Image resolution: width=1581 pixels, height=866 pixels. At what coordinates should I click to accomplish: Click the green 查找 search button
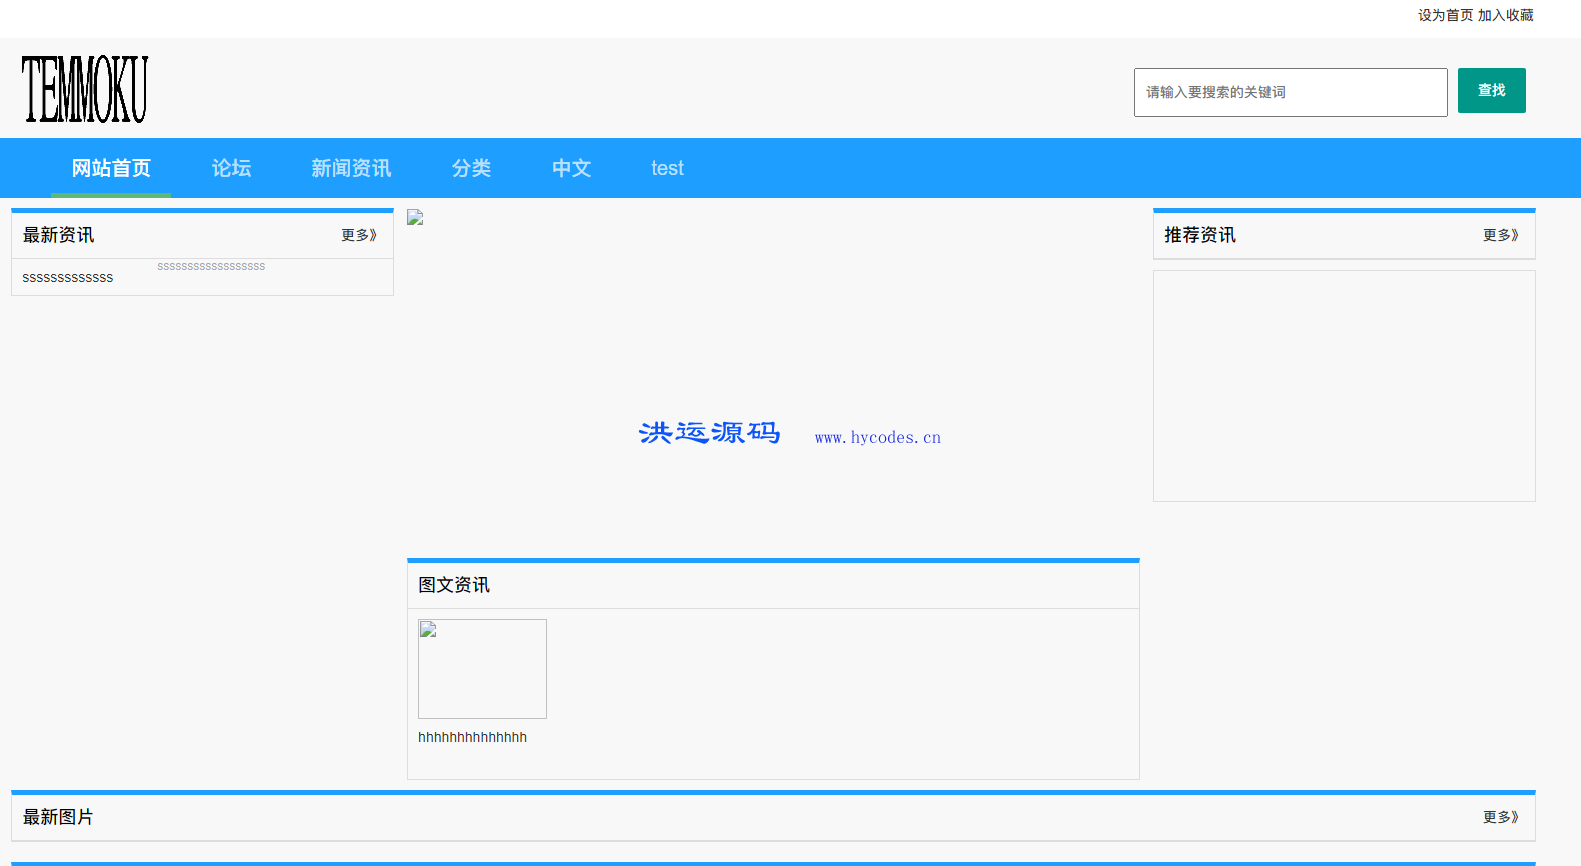[1491, 90]
